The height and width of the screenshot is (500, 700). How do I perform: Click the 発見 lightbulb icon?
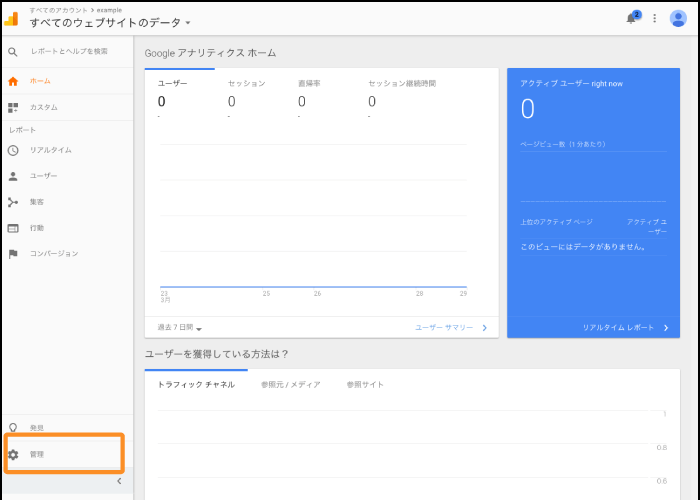tap(13, 428)
